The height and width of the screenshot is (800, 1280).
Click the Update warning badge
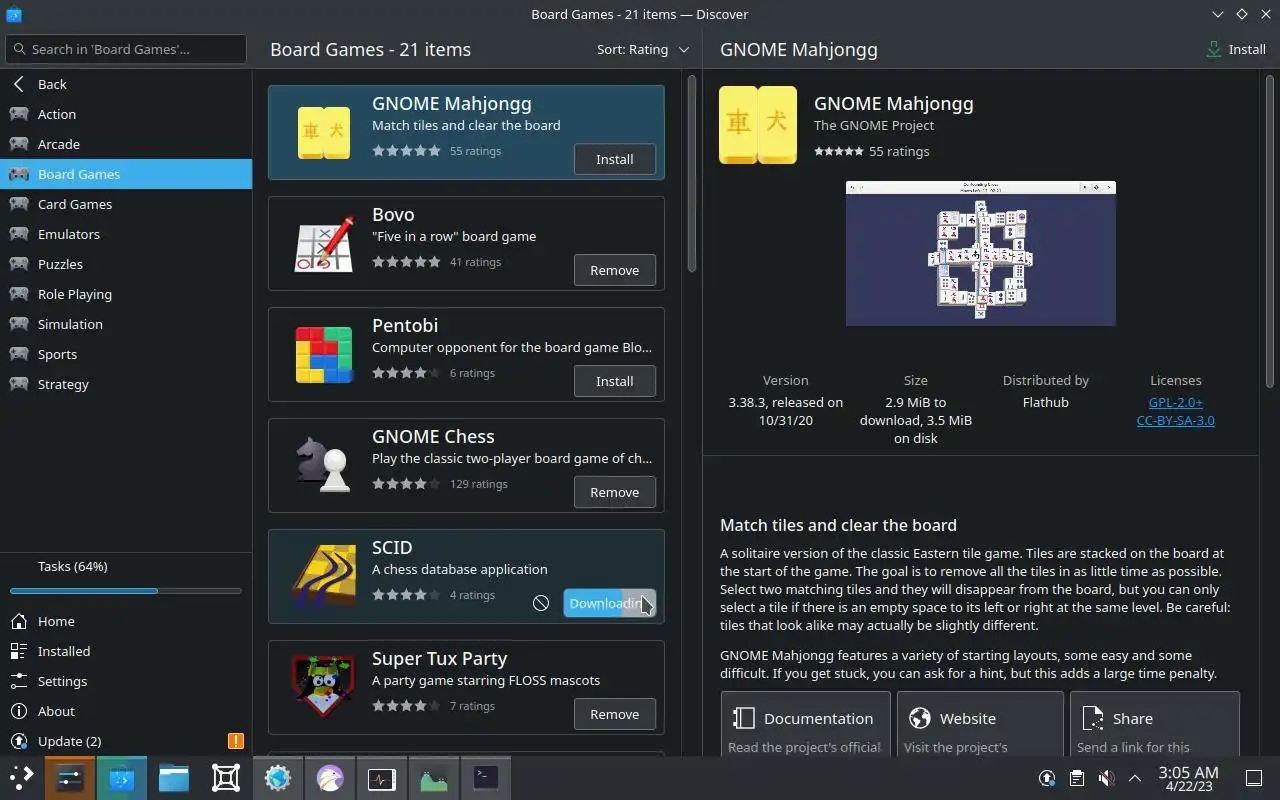pyautogui.click(x=235, y=741)
